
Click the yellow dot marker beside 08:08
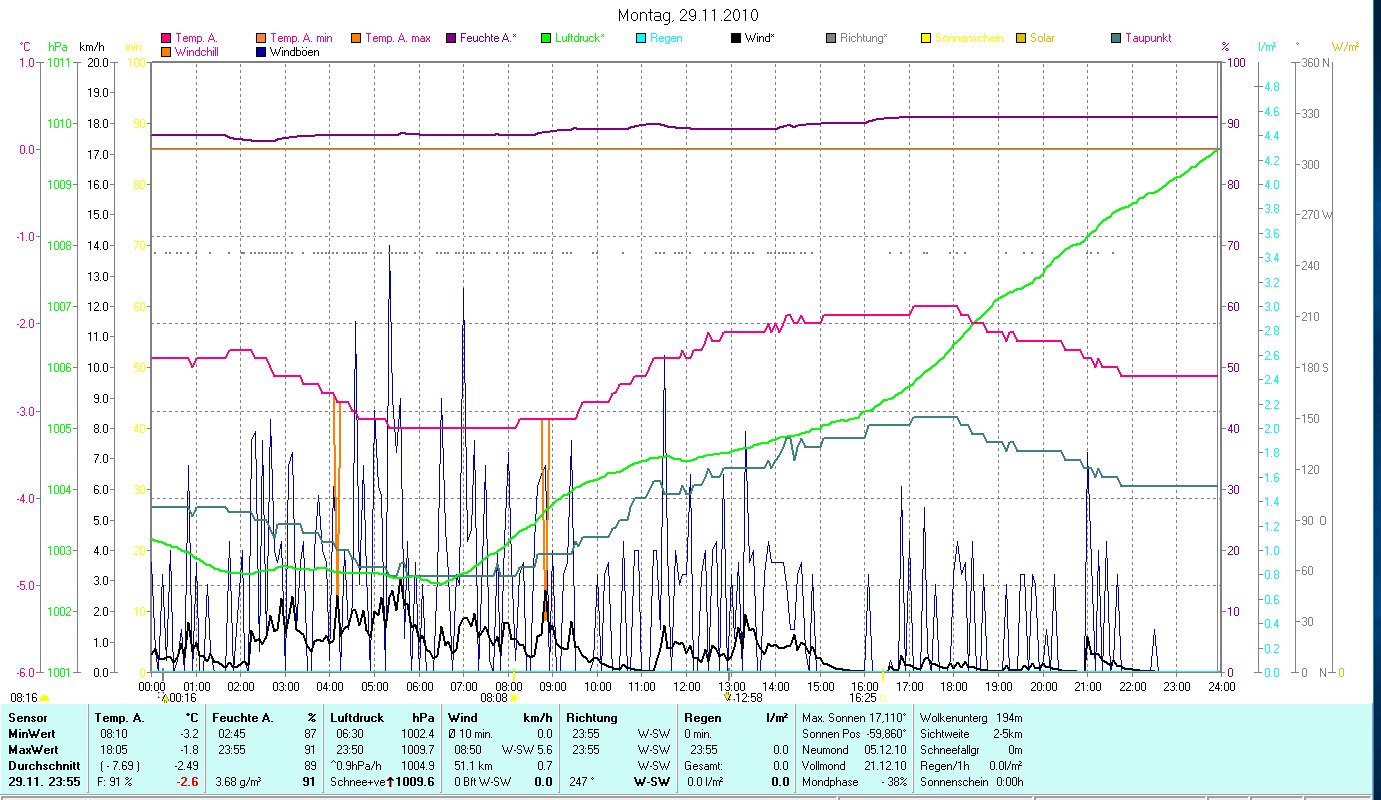click(x=515, y=698)
